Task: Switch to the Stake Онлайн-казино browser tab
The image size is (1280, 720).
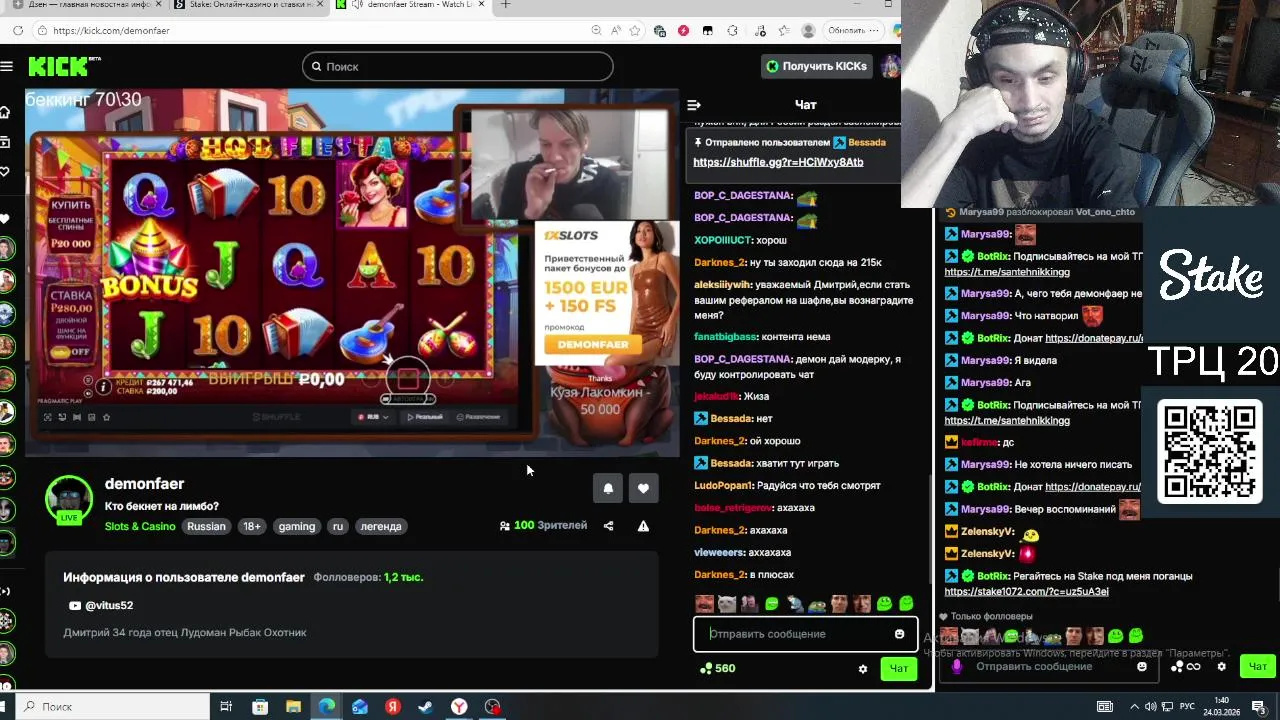Action: pos(248,5)
